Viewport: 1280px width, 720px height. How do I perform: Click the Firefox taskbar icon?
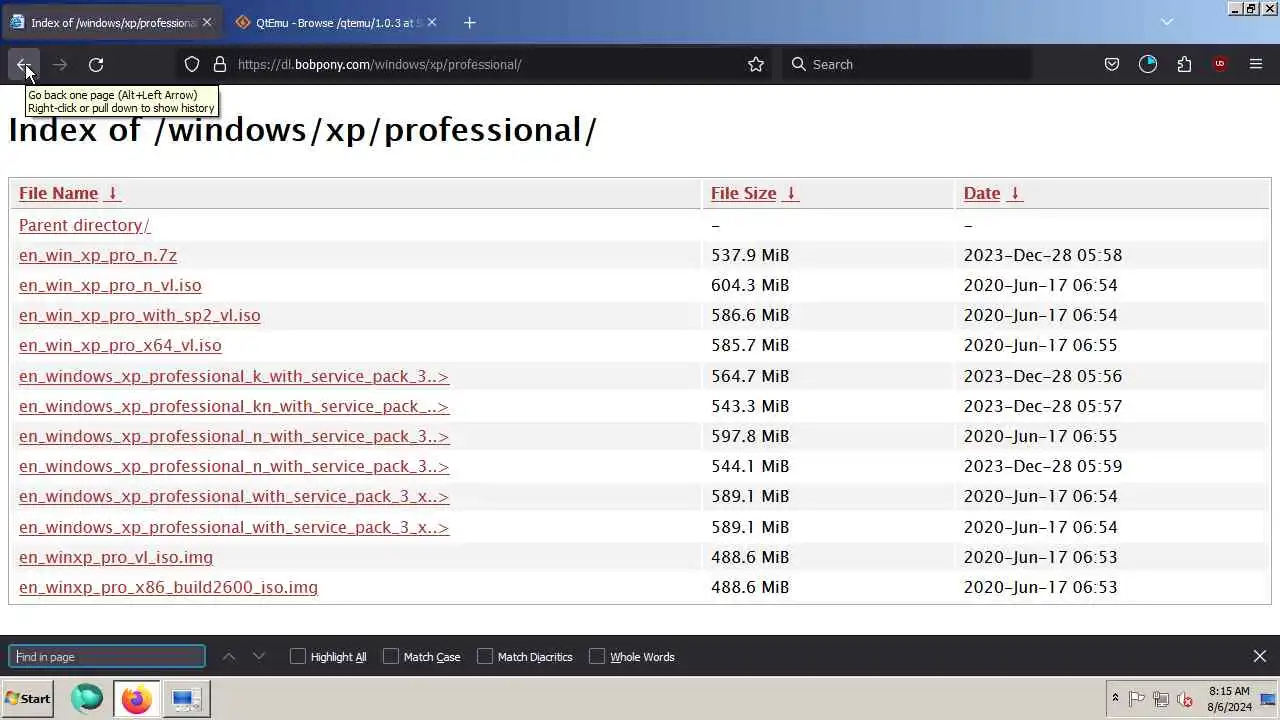[136, 699]
